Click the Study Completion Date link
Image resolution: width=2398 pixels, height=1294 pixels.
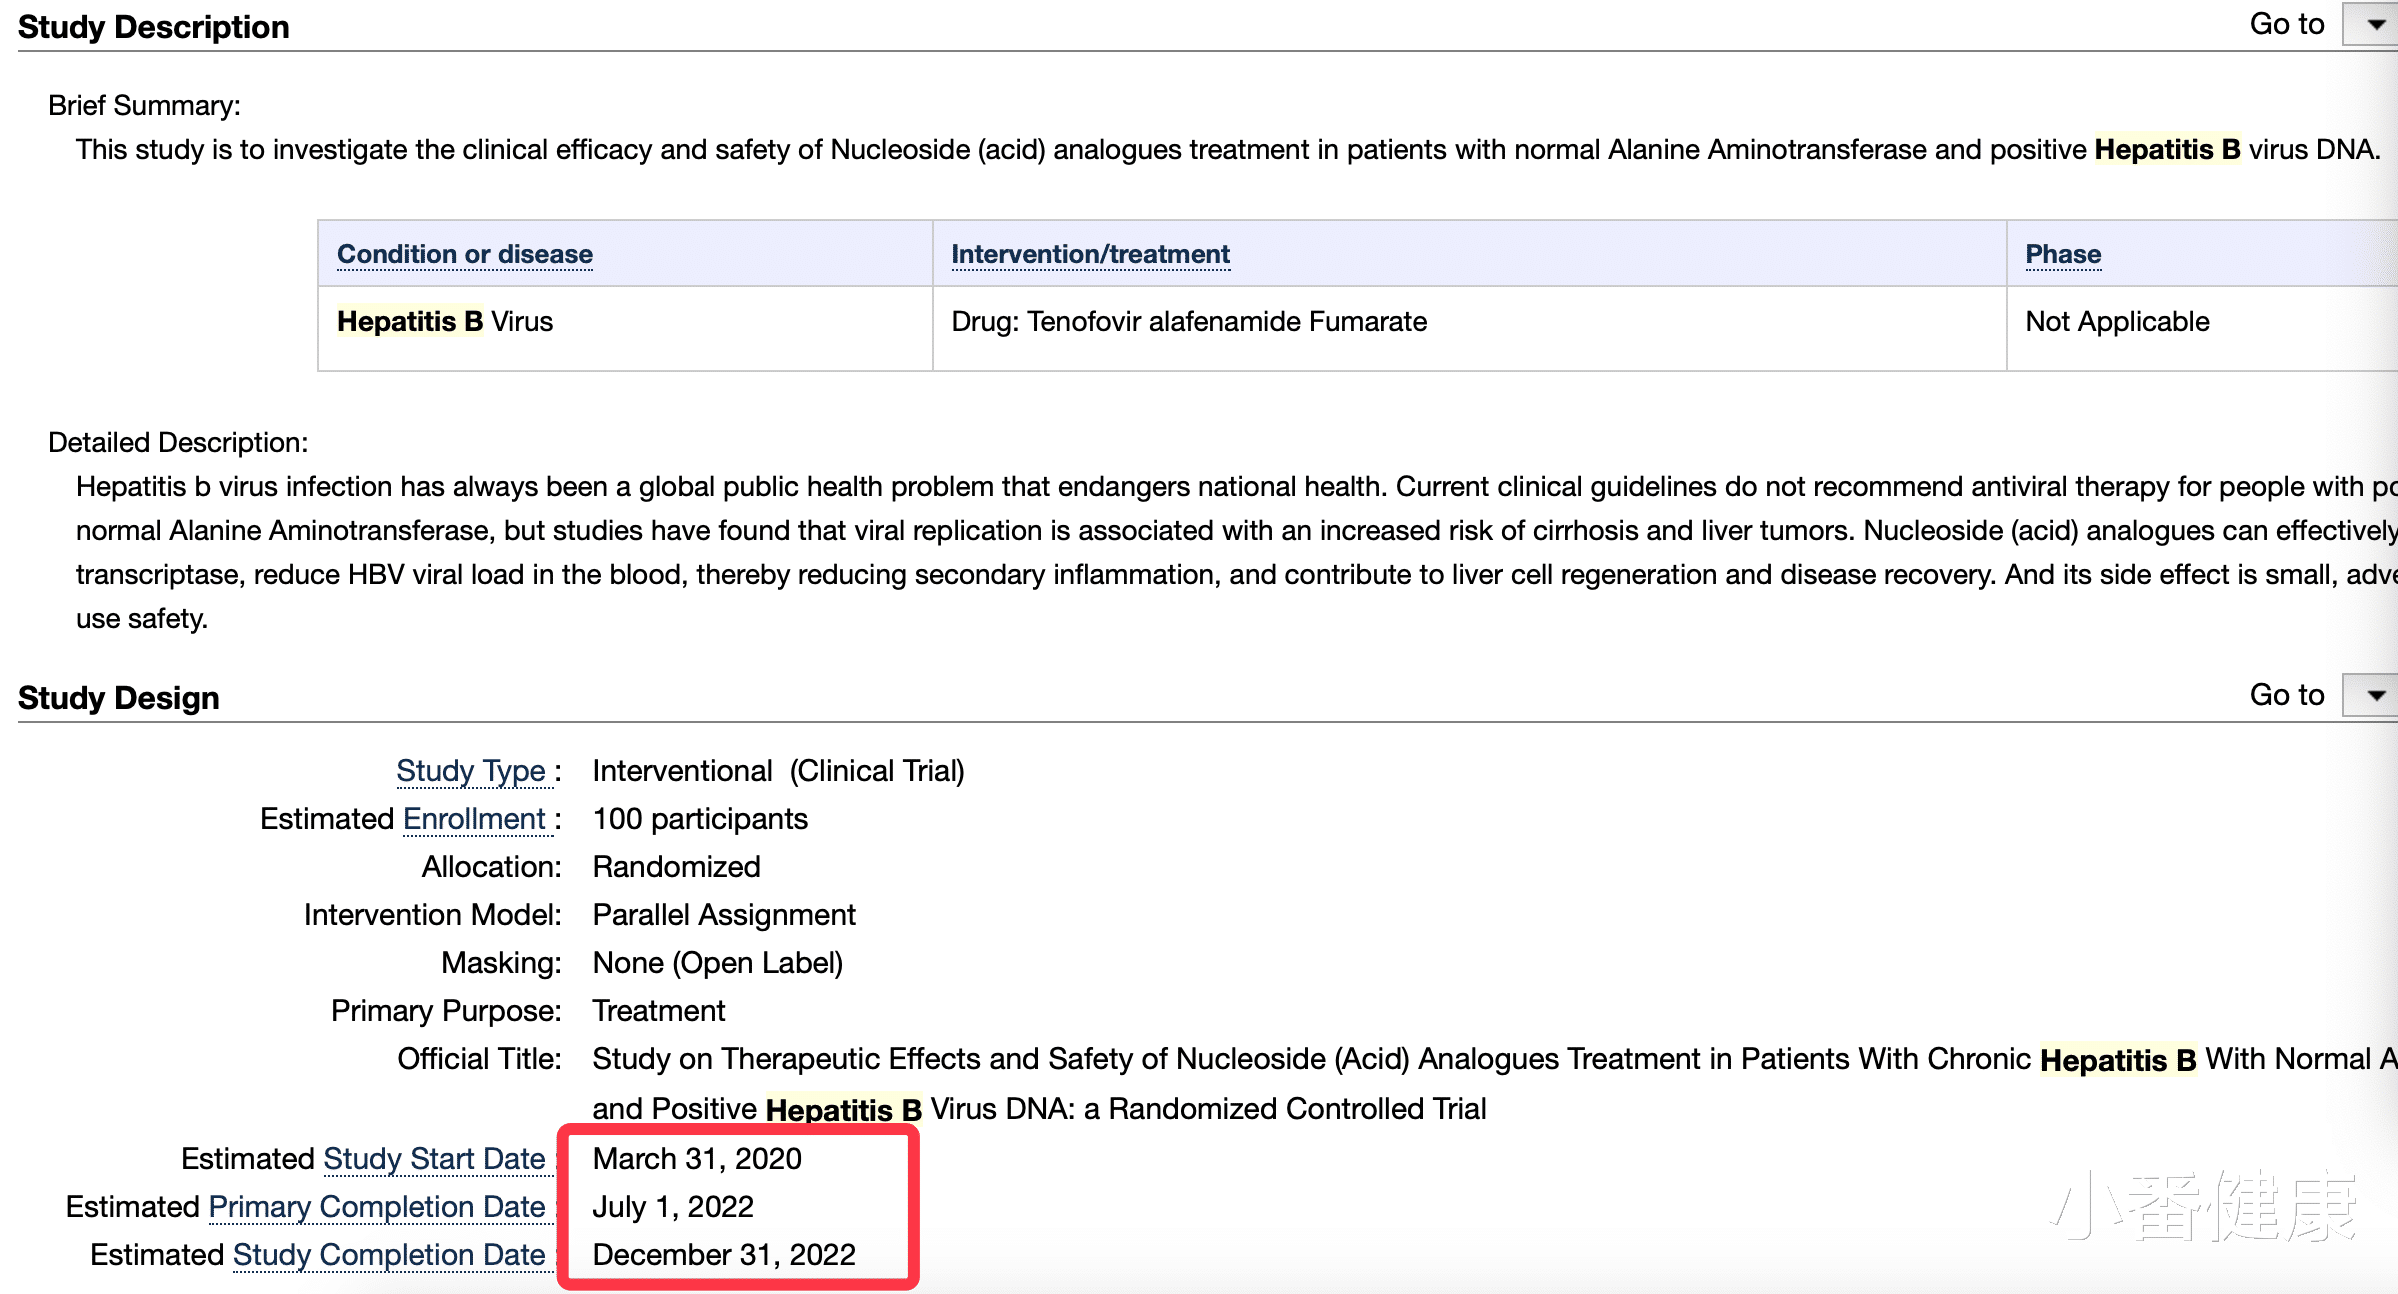388,1254
